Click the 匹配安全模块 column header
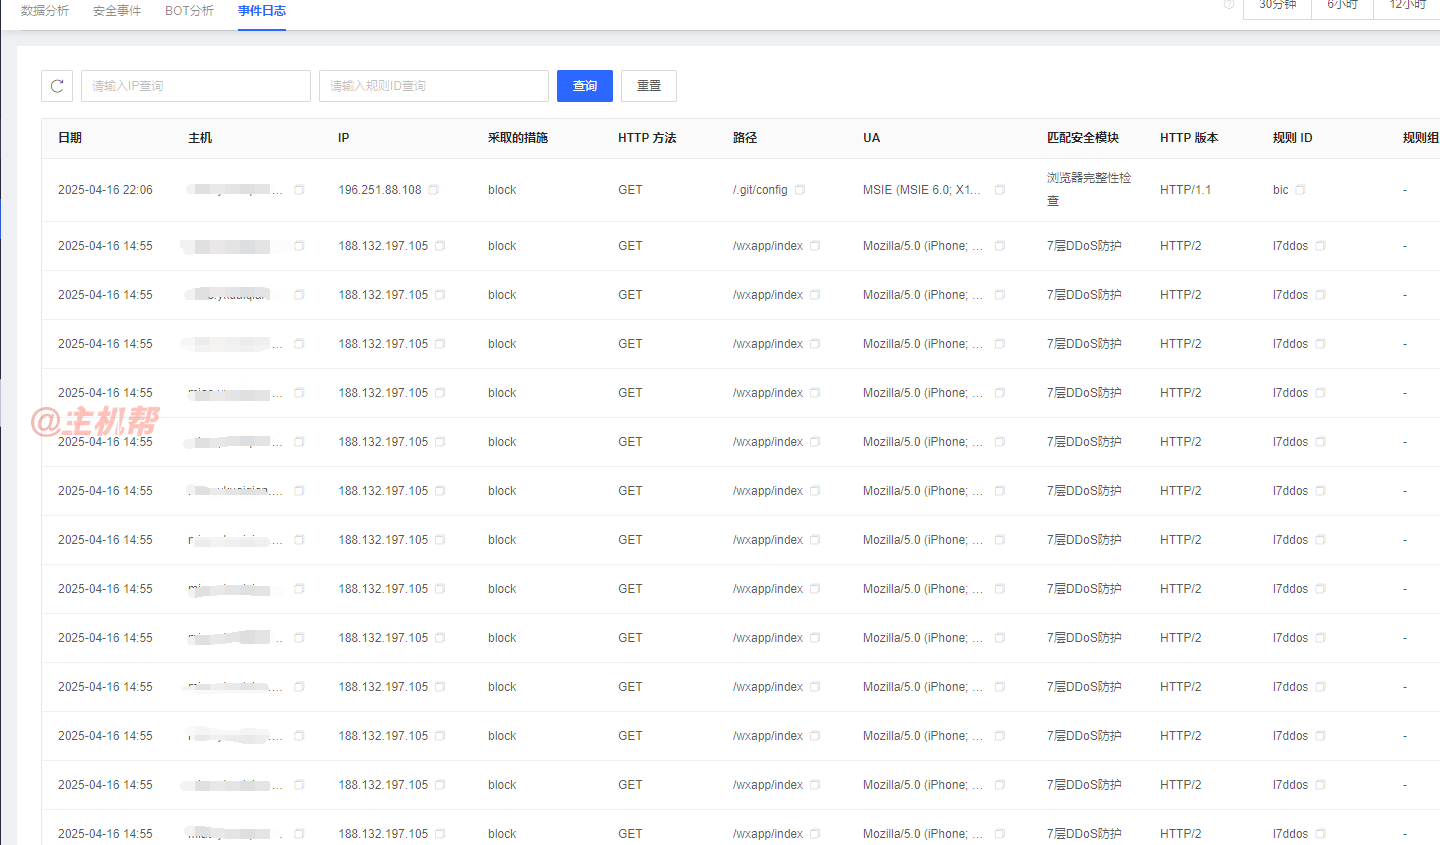This screenshot has width=1440, height=845. 1083,138
